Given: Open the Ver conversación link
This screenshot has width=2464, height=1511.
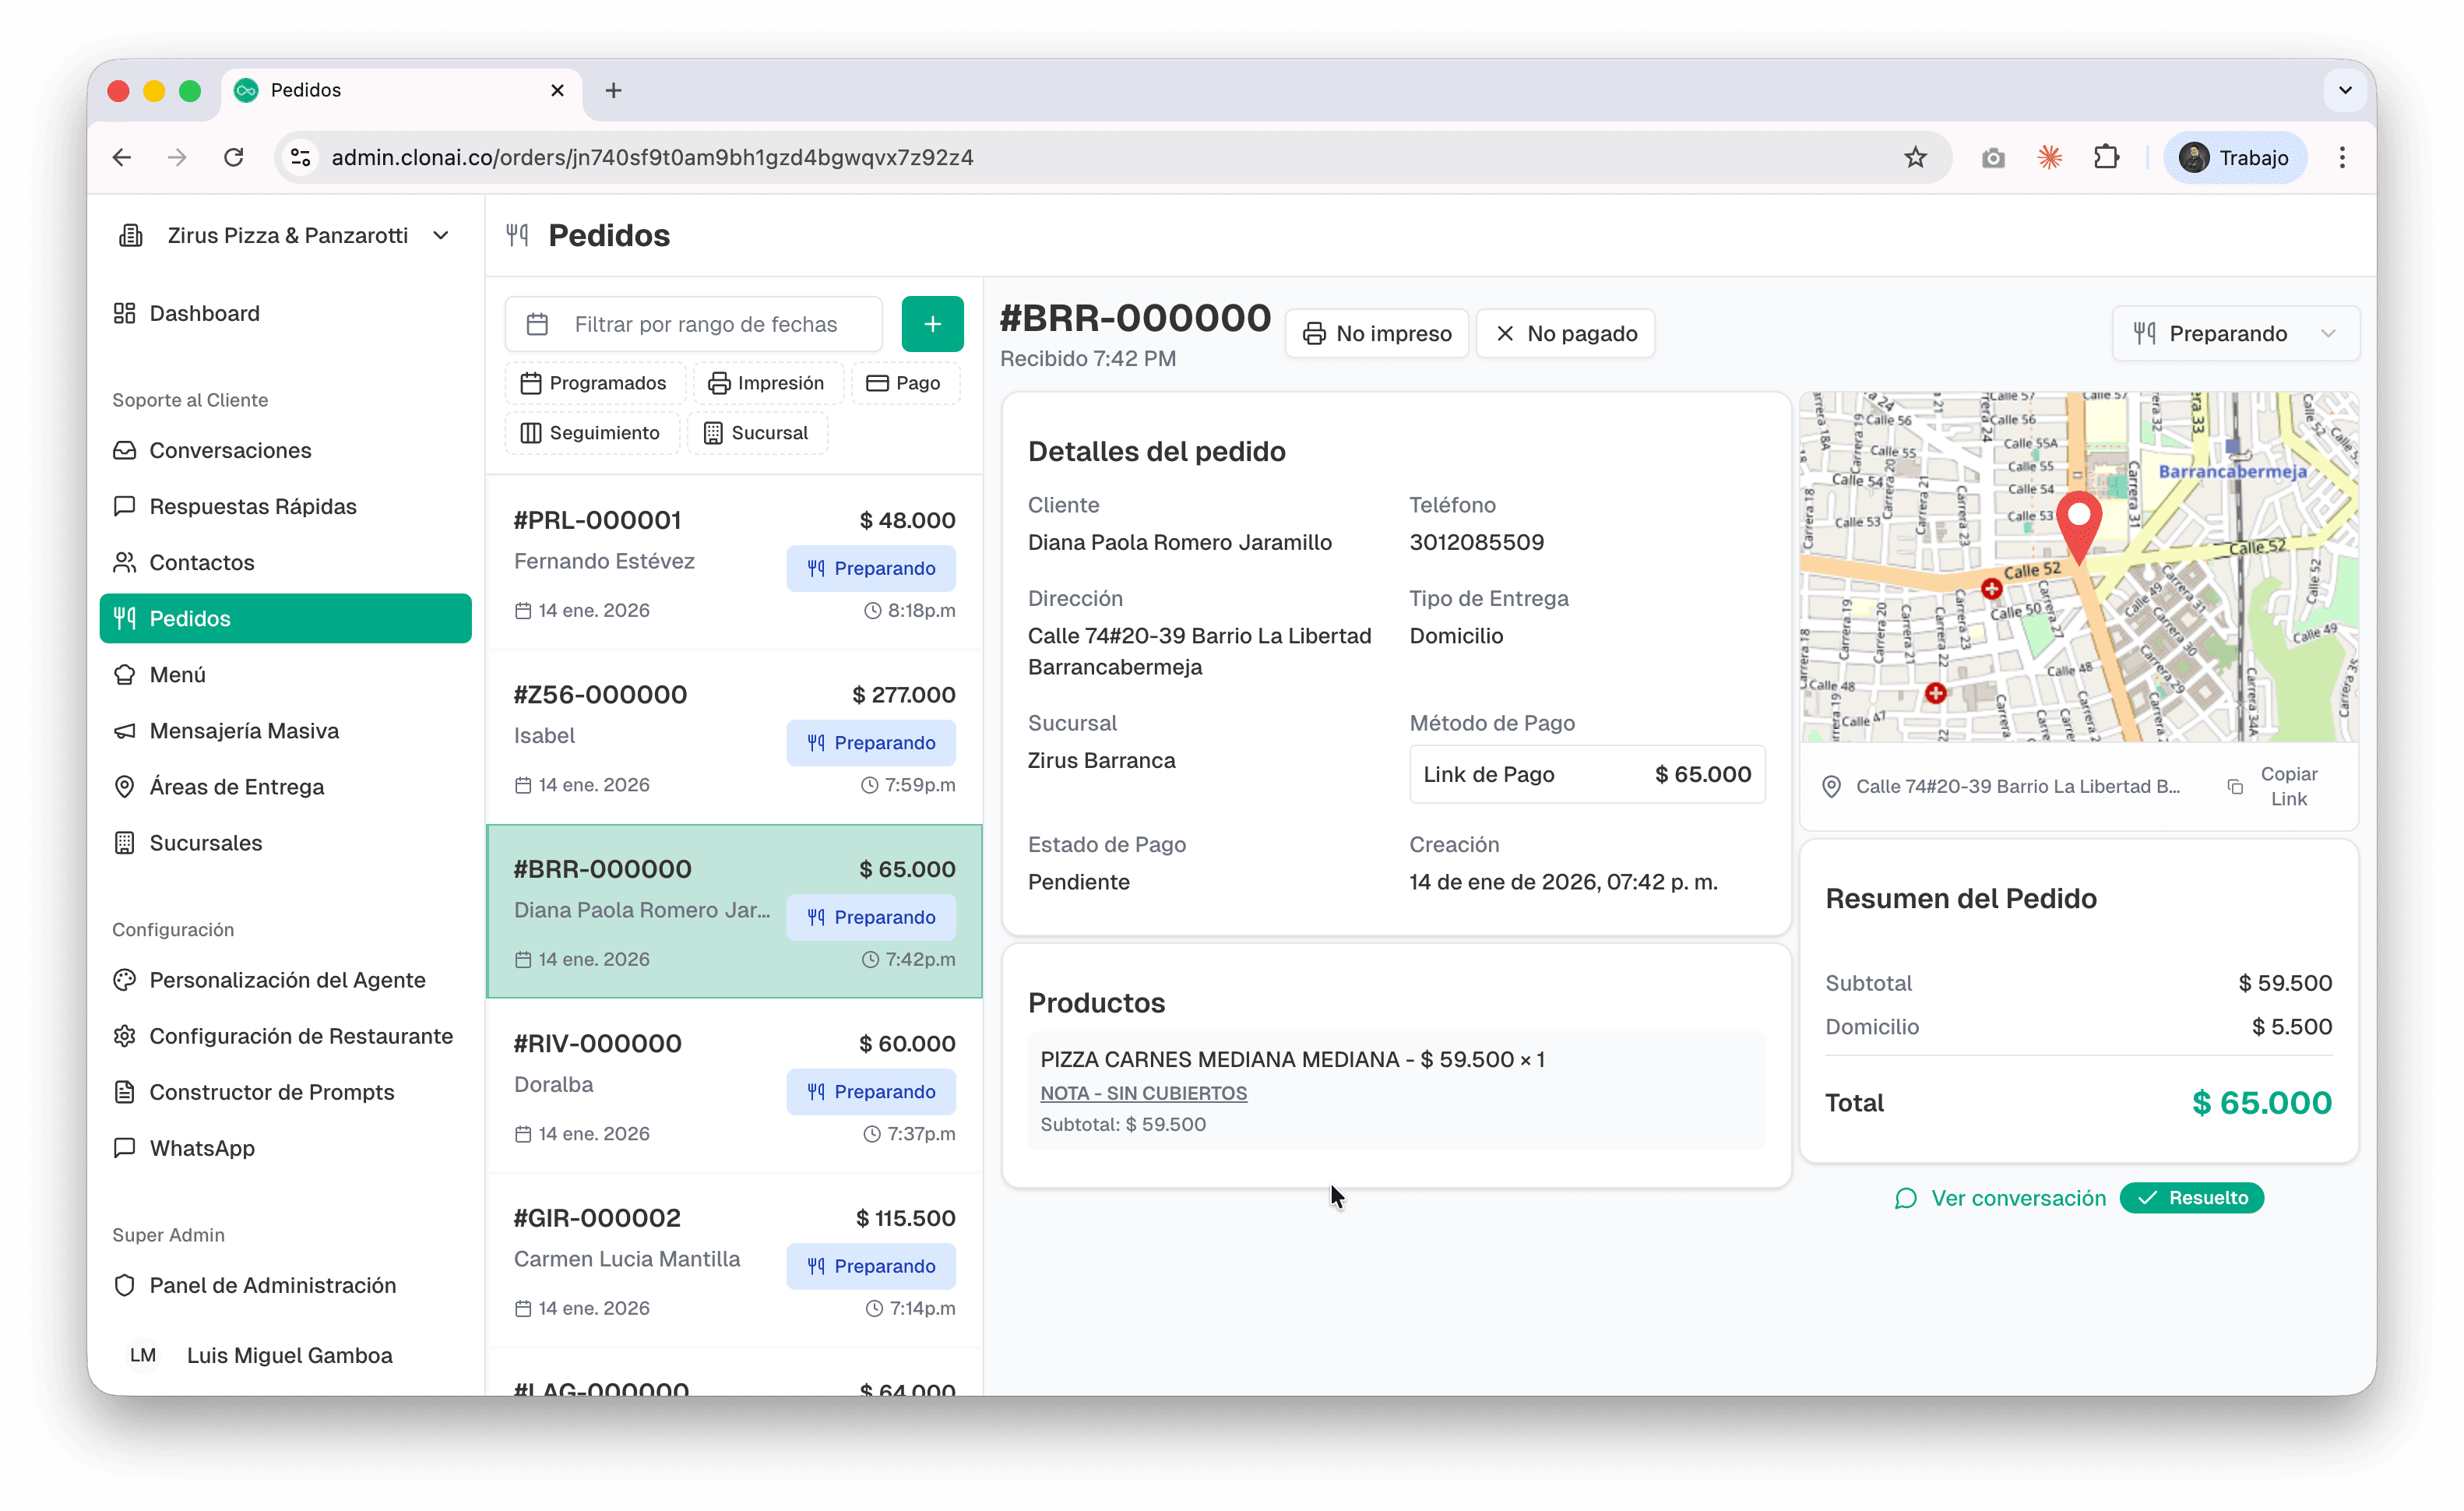Looking at the screenshot, I should (1999, 1198).
